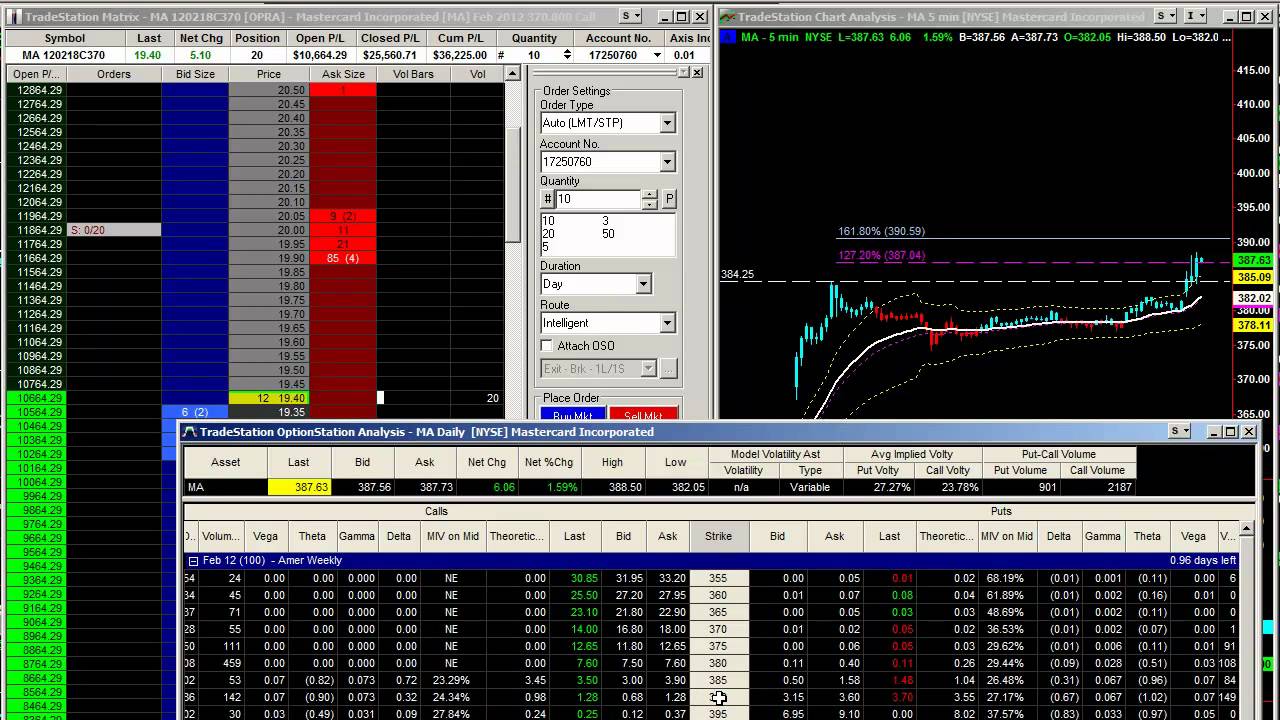Close the Order Settings panel
Image resolution: width=1280 pixels, height=720 pixels.
coord(697,73)
